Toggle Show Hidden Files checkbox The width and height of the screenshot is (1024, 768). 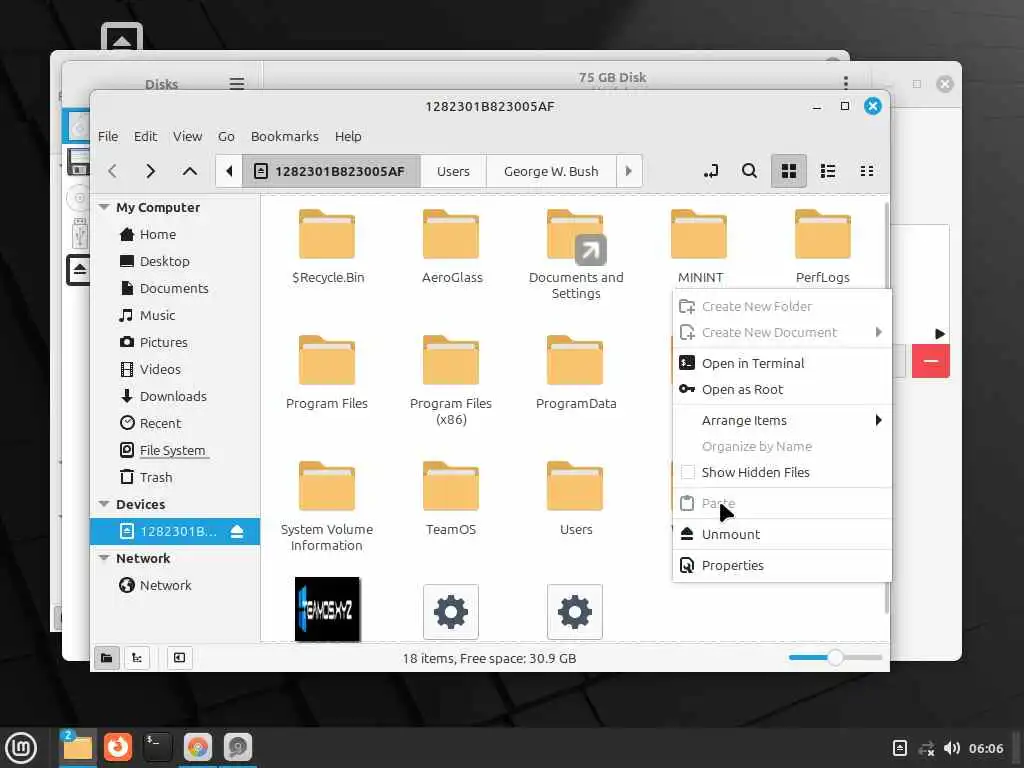coord(688,472)
